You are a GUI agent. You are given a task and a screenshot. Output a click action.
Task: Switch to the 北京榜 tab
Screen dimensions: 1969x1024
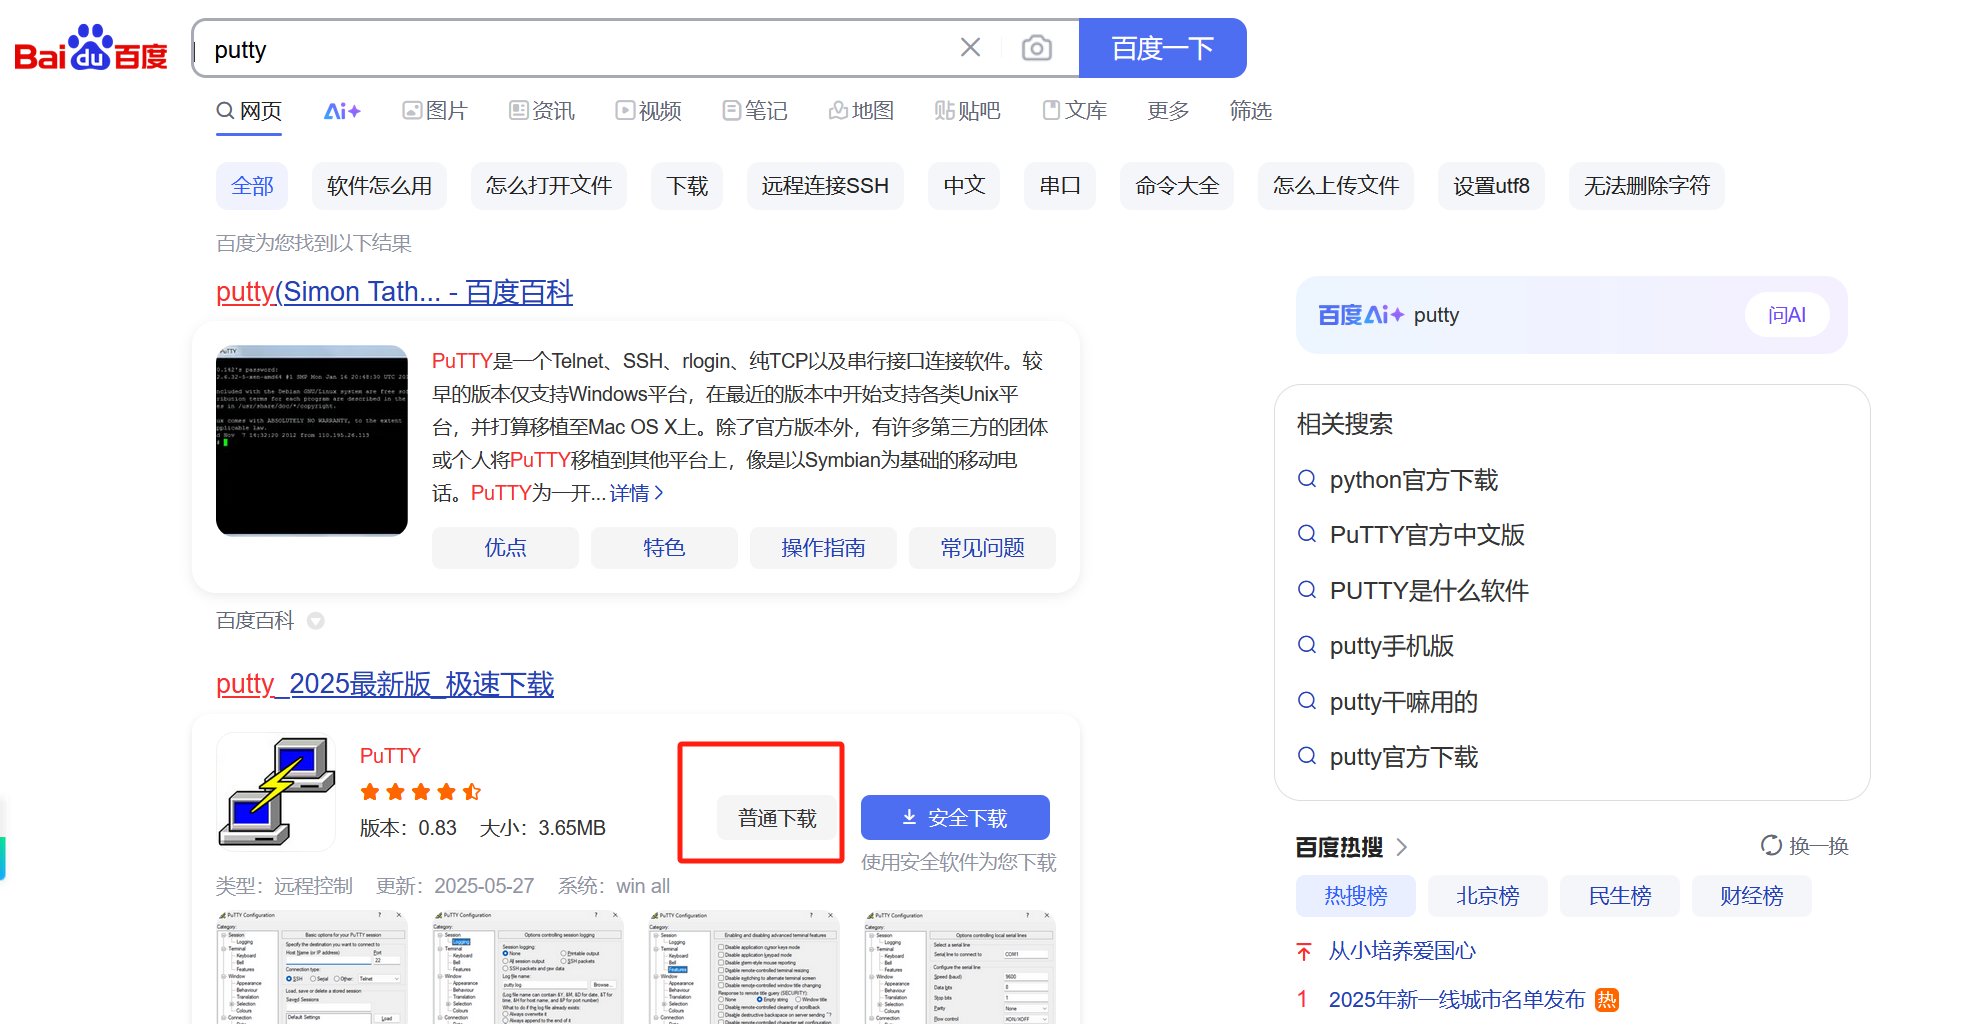click(x=1488, y=896)
